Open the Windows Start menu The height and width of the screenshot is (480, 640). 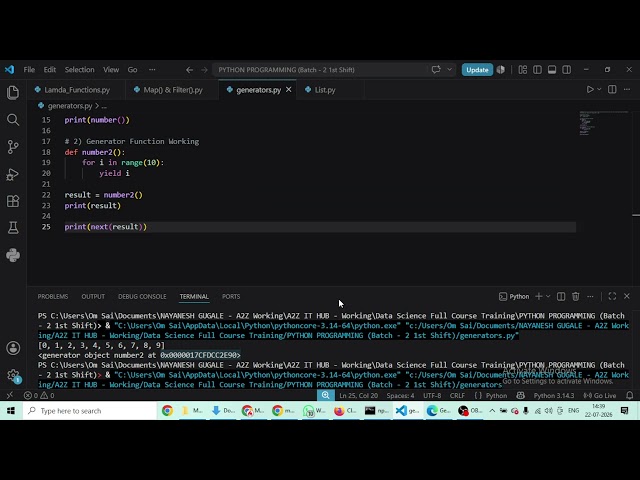click(11, 411)
